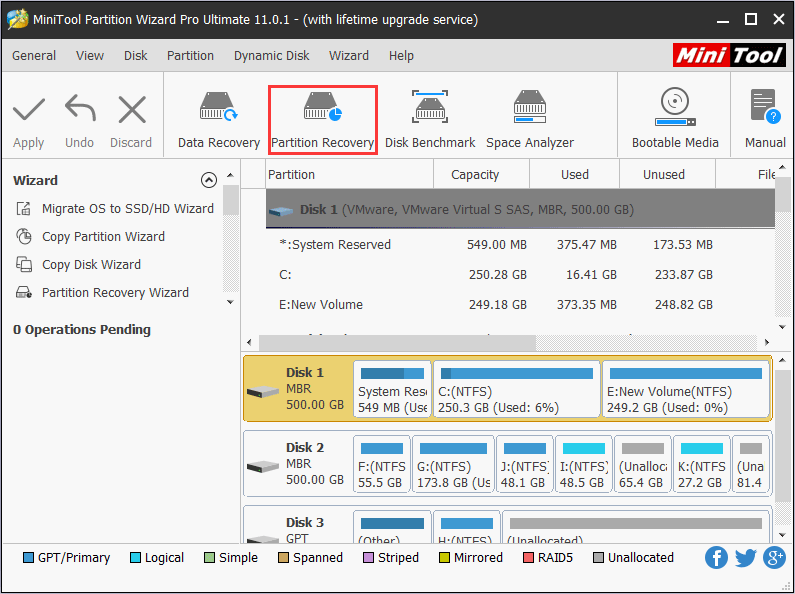Click the 549.00 MB capacity cell

pyautogui.click(x=497, y=244)
